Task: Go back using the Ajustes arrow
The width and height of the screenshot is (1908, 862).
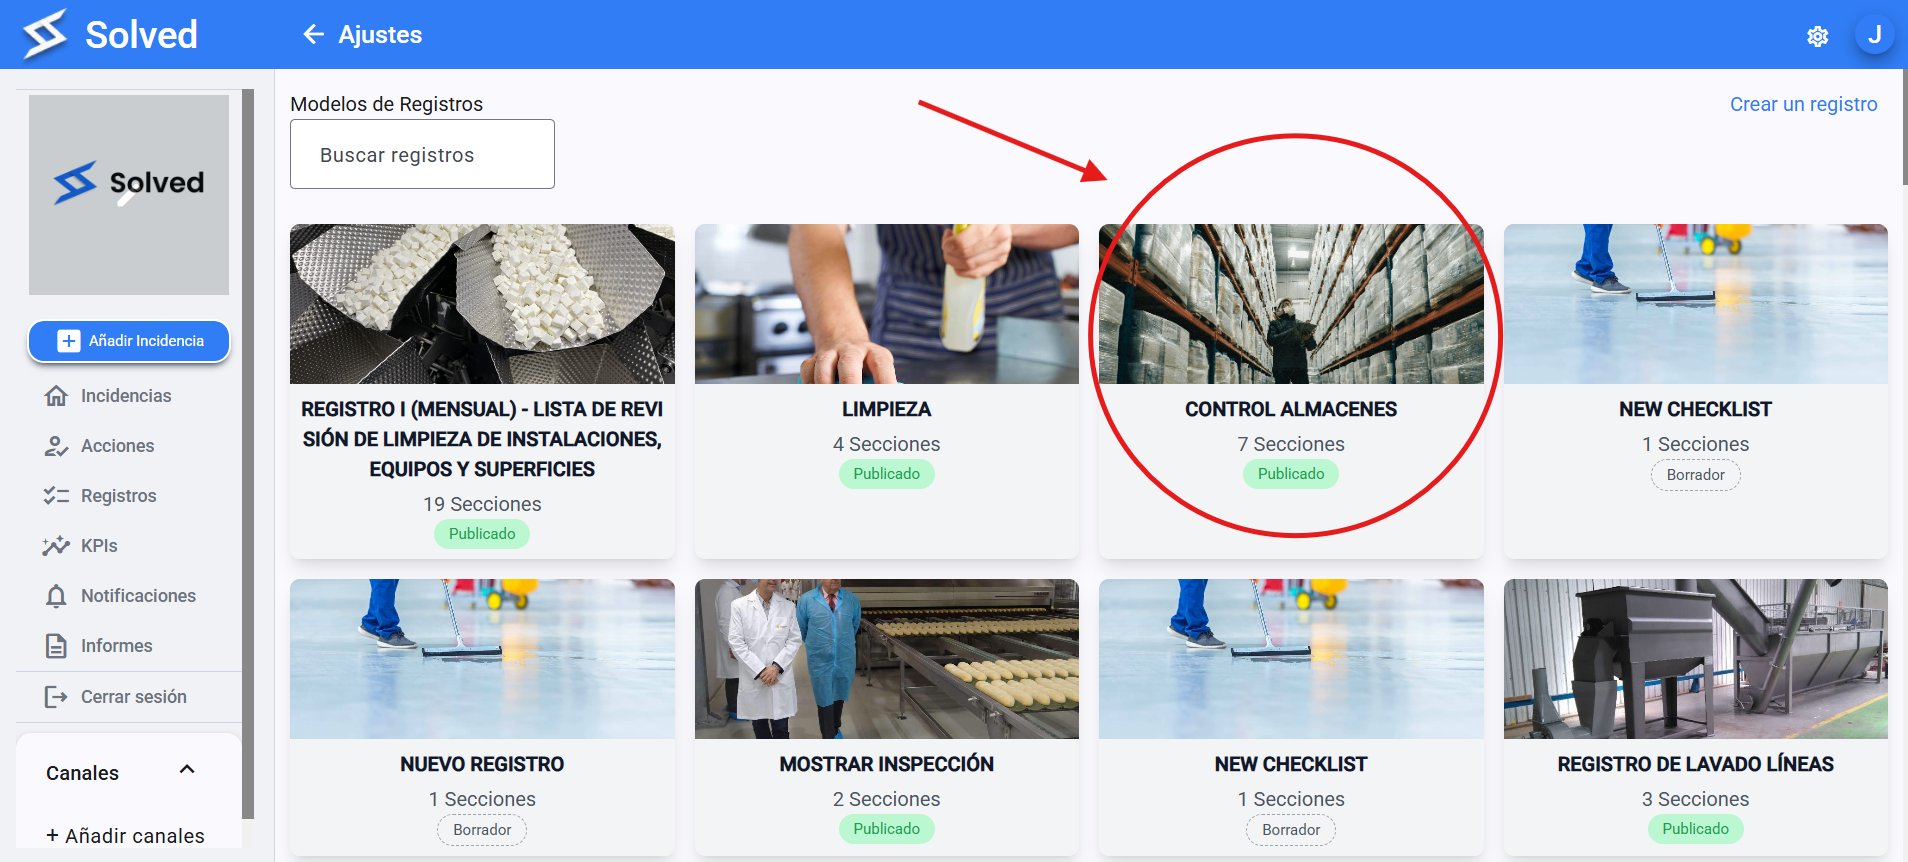Action: tap(314, 35)
